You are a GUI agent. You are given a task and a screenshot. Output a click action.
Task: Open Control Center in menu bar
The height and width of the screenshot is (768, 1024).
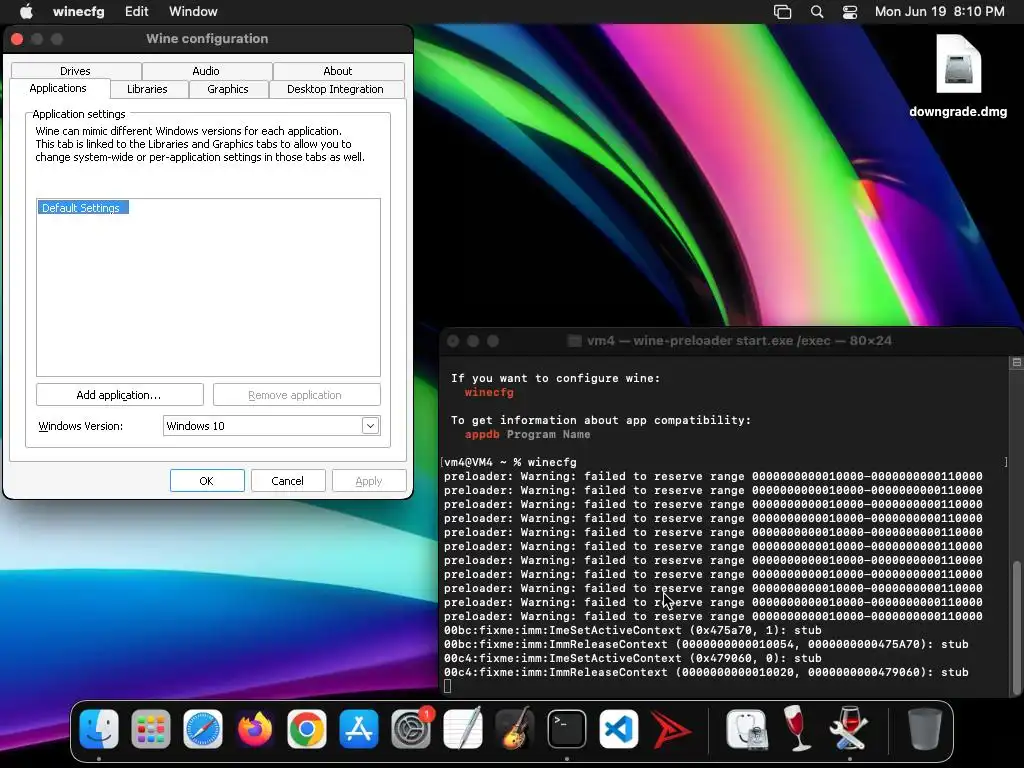coord(850,12)
